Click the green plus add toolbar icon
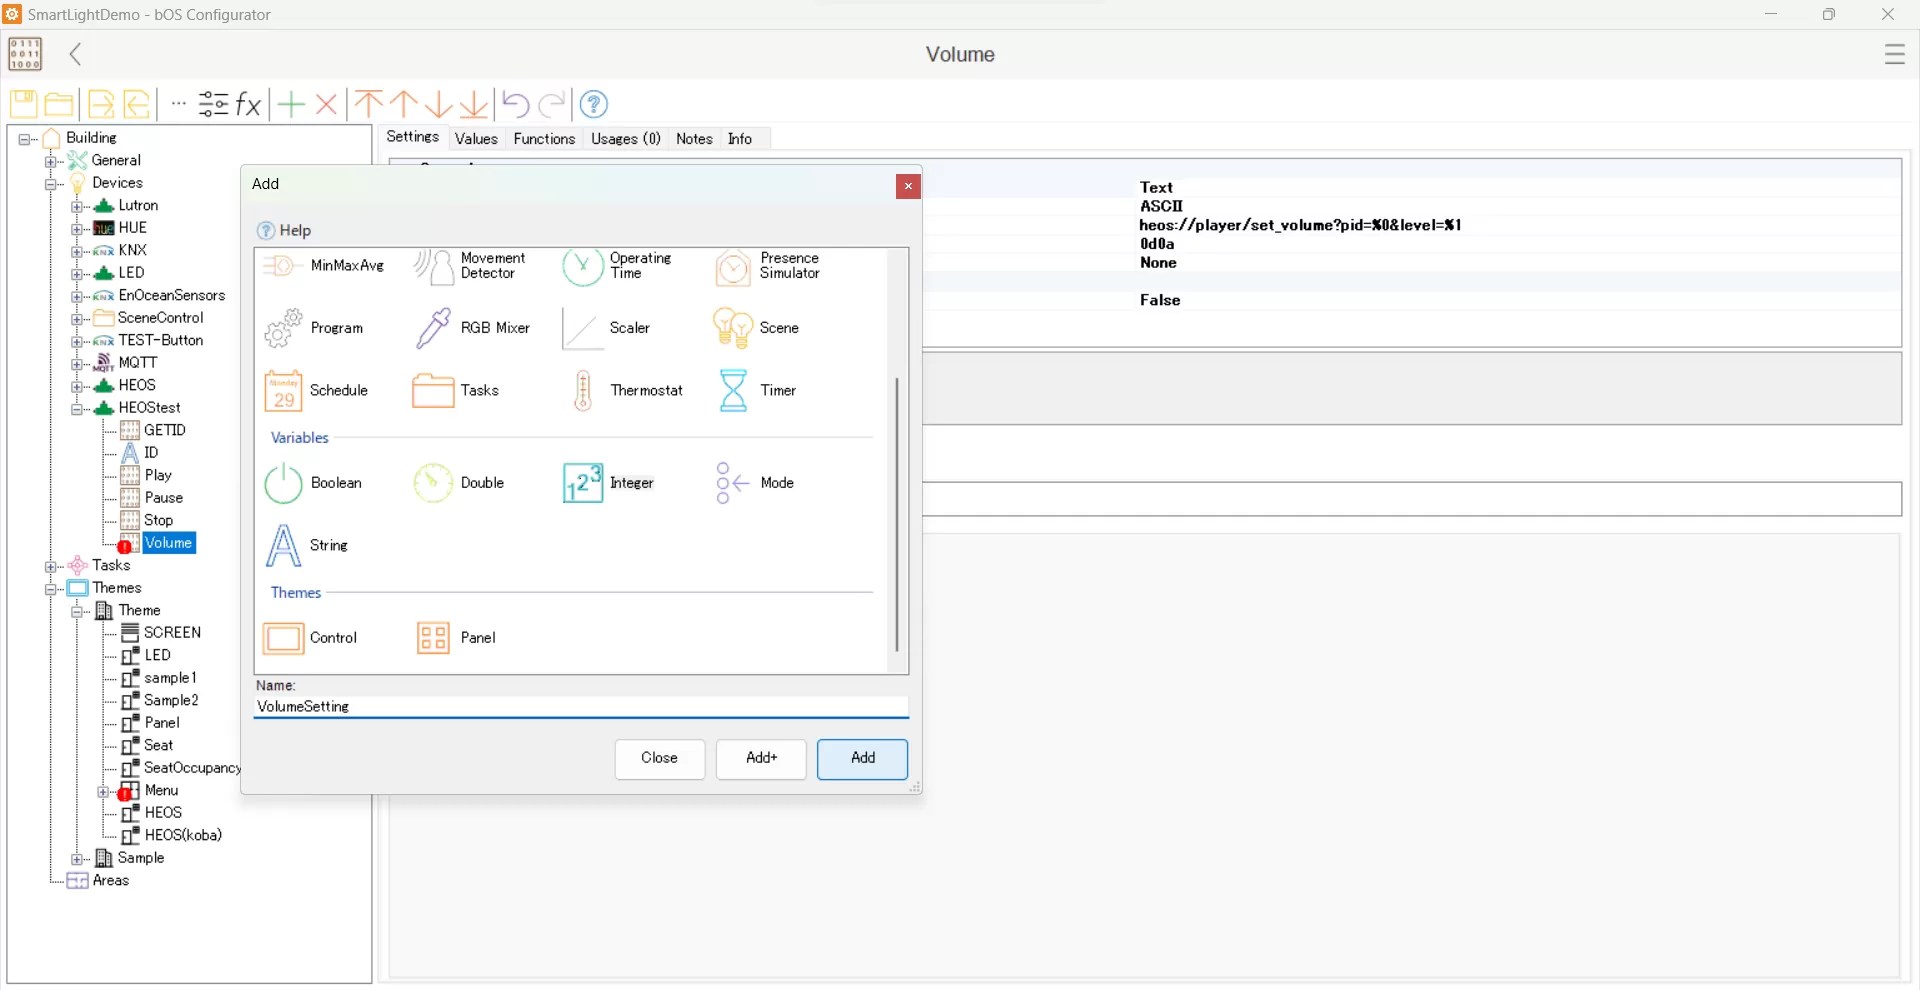 [291, 104]
